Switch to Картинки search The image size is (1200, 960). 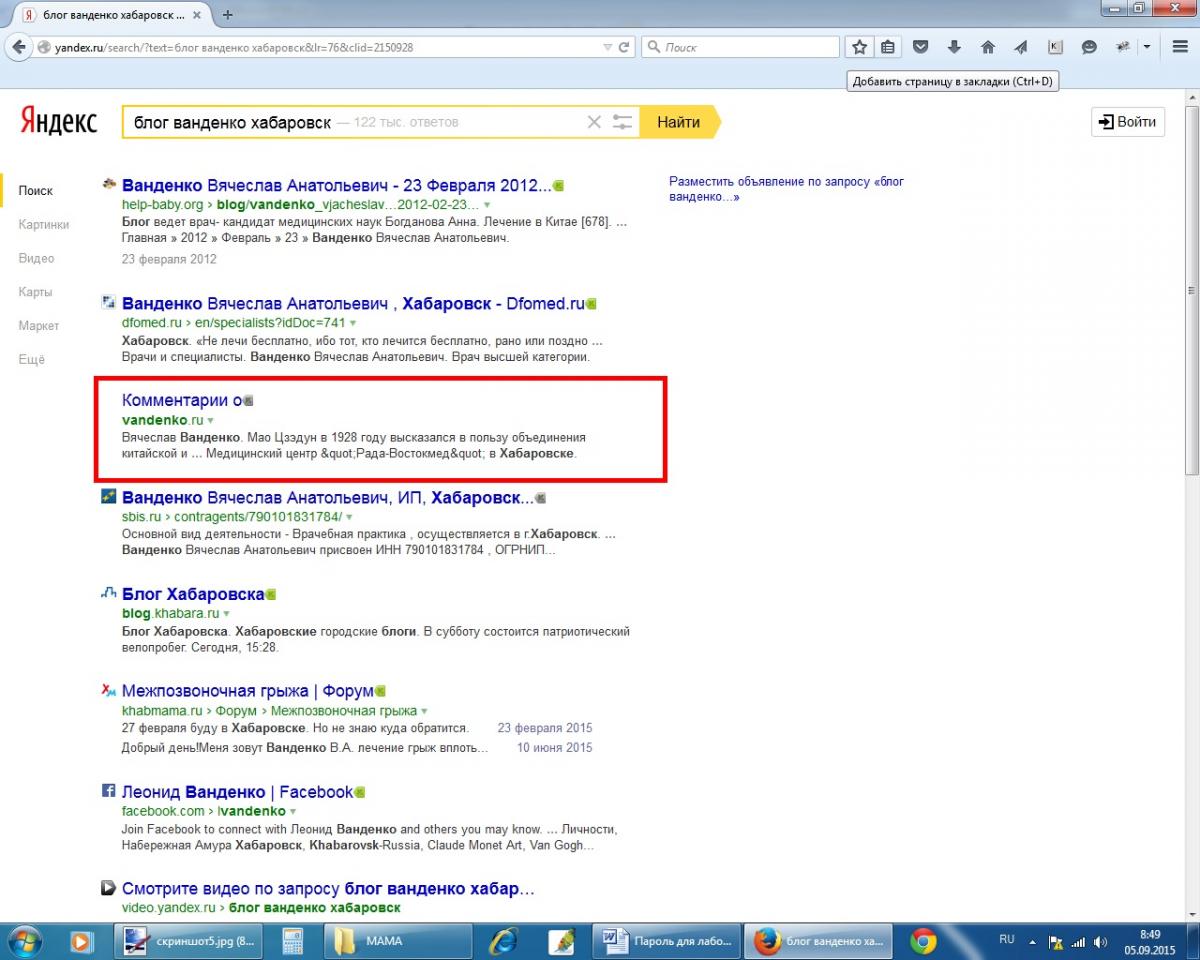tap(44, 225)
